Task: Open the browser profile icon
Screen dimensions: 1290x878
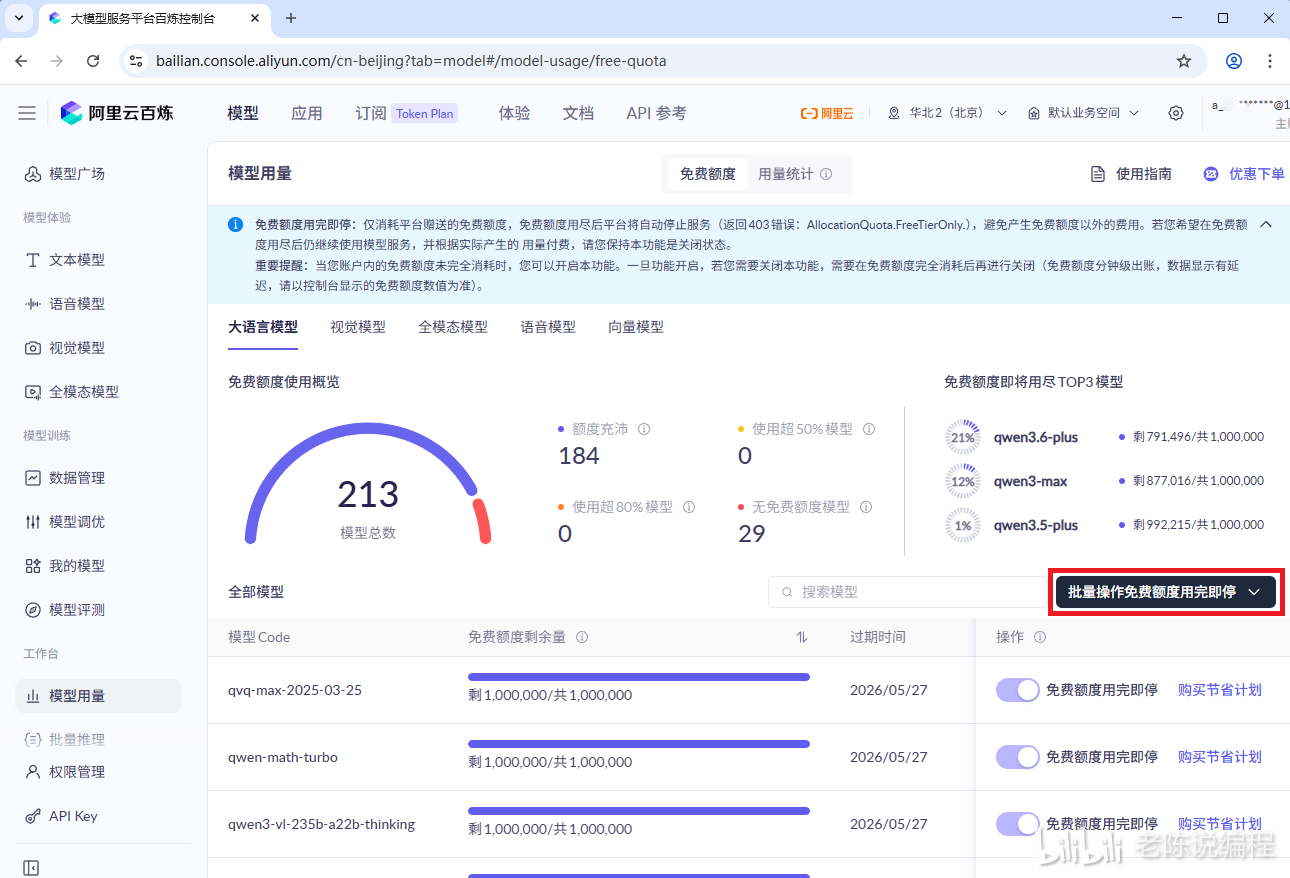Action: [x=1234, y=61]
